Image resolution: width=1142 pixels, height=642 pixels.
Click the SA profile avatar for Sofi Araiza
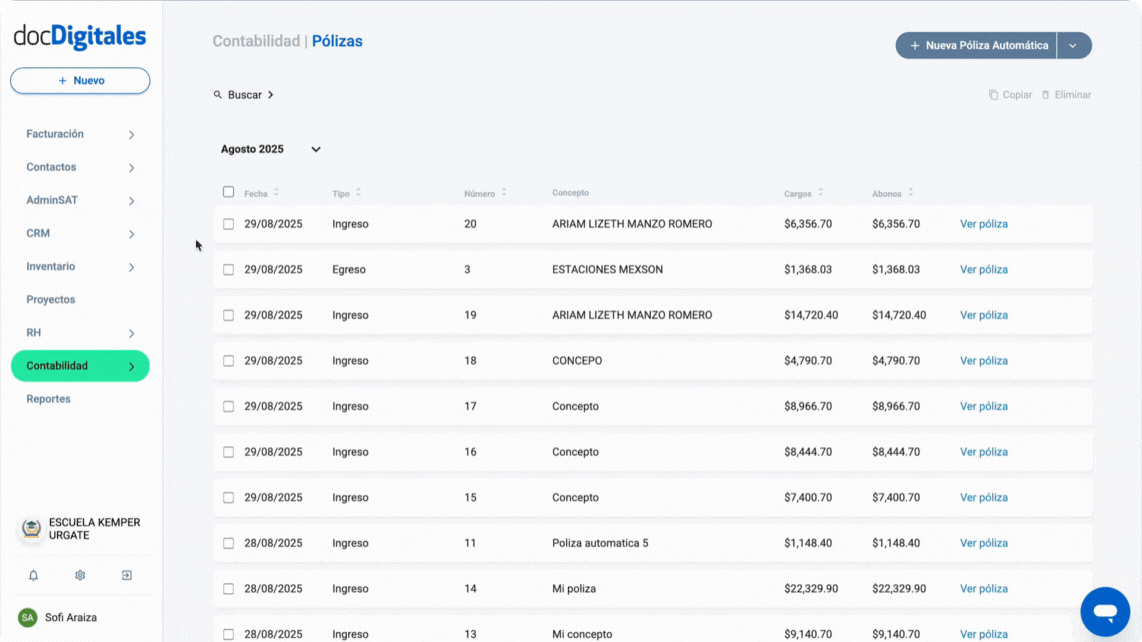28,617
